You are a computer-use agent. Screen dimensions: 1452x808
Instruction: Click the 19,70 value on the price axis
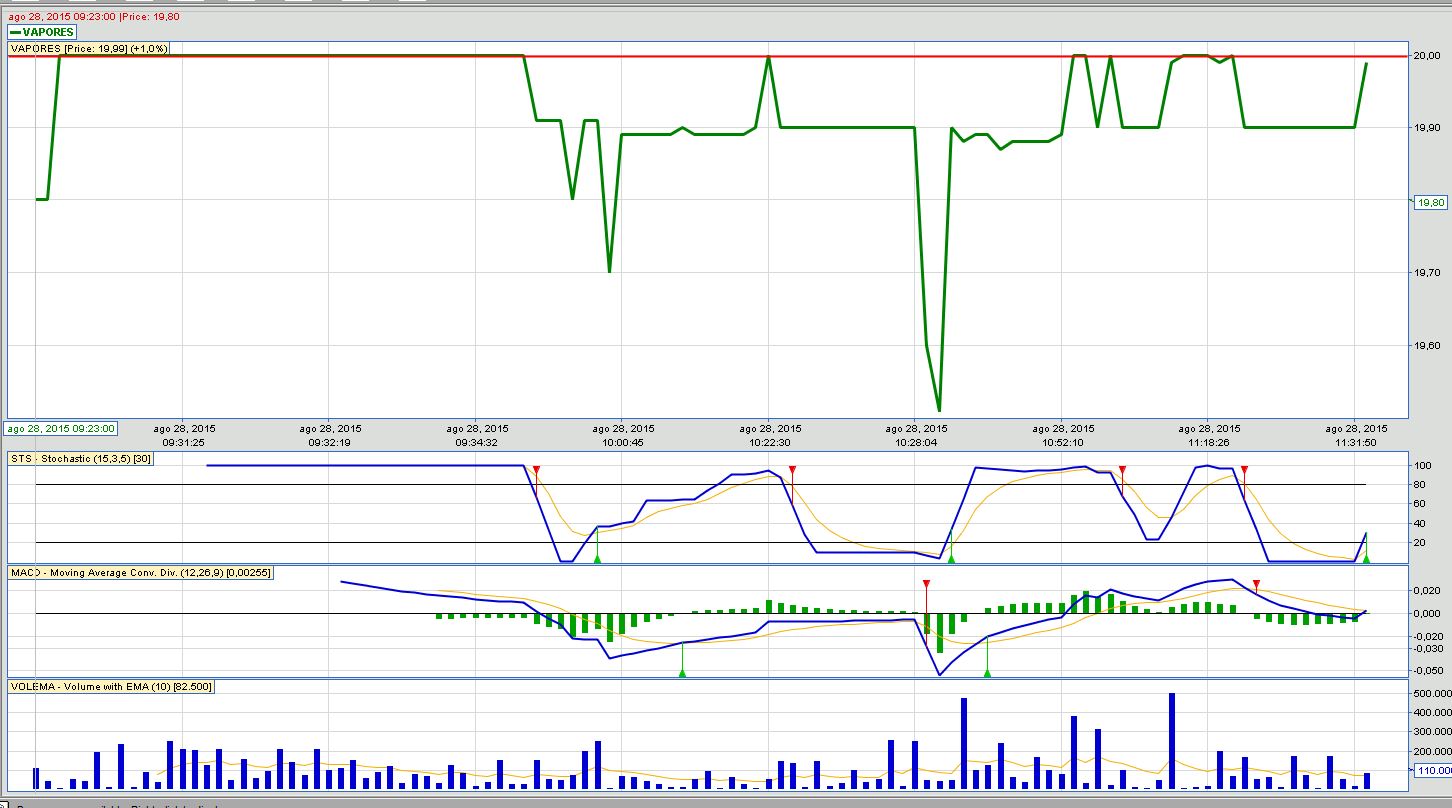click(x=1429, y=273)
